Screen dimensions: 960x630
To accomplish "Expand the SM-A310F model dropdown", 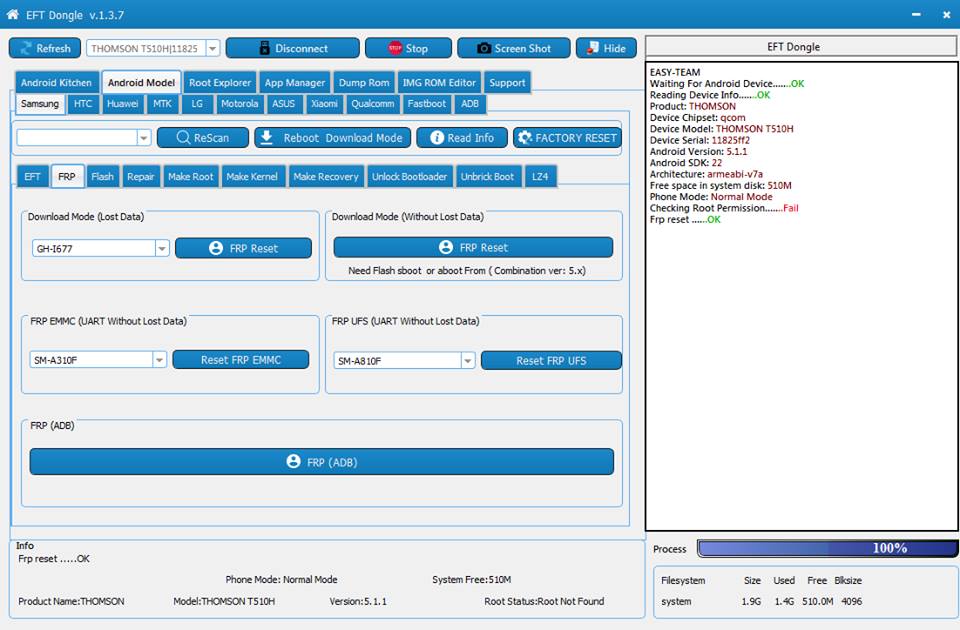I will 159,360.
